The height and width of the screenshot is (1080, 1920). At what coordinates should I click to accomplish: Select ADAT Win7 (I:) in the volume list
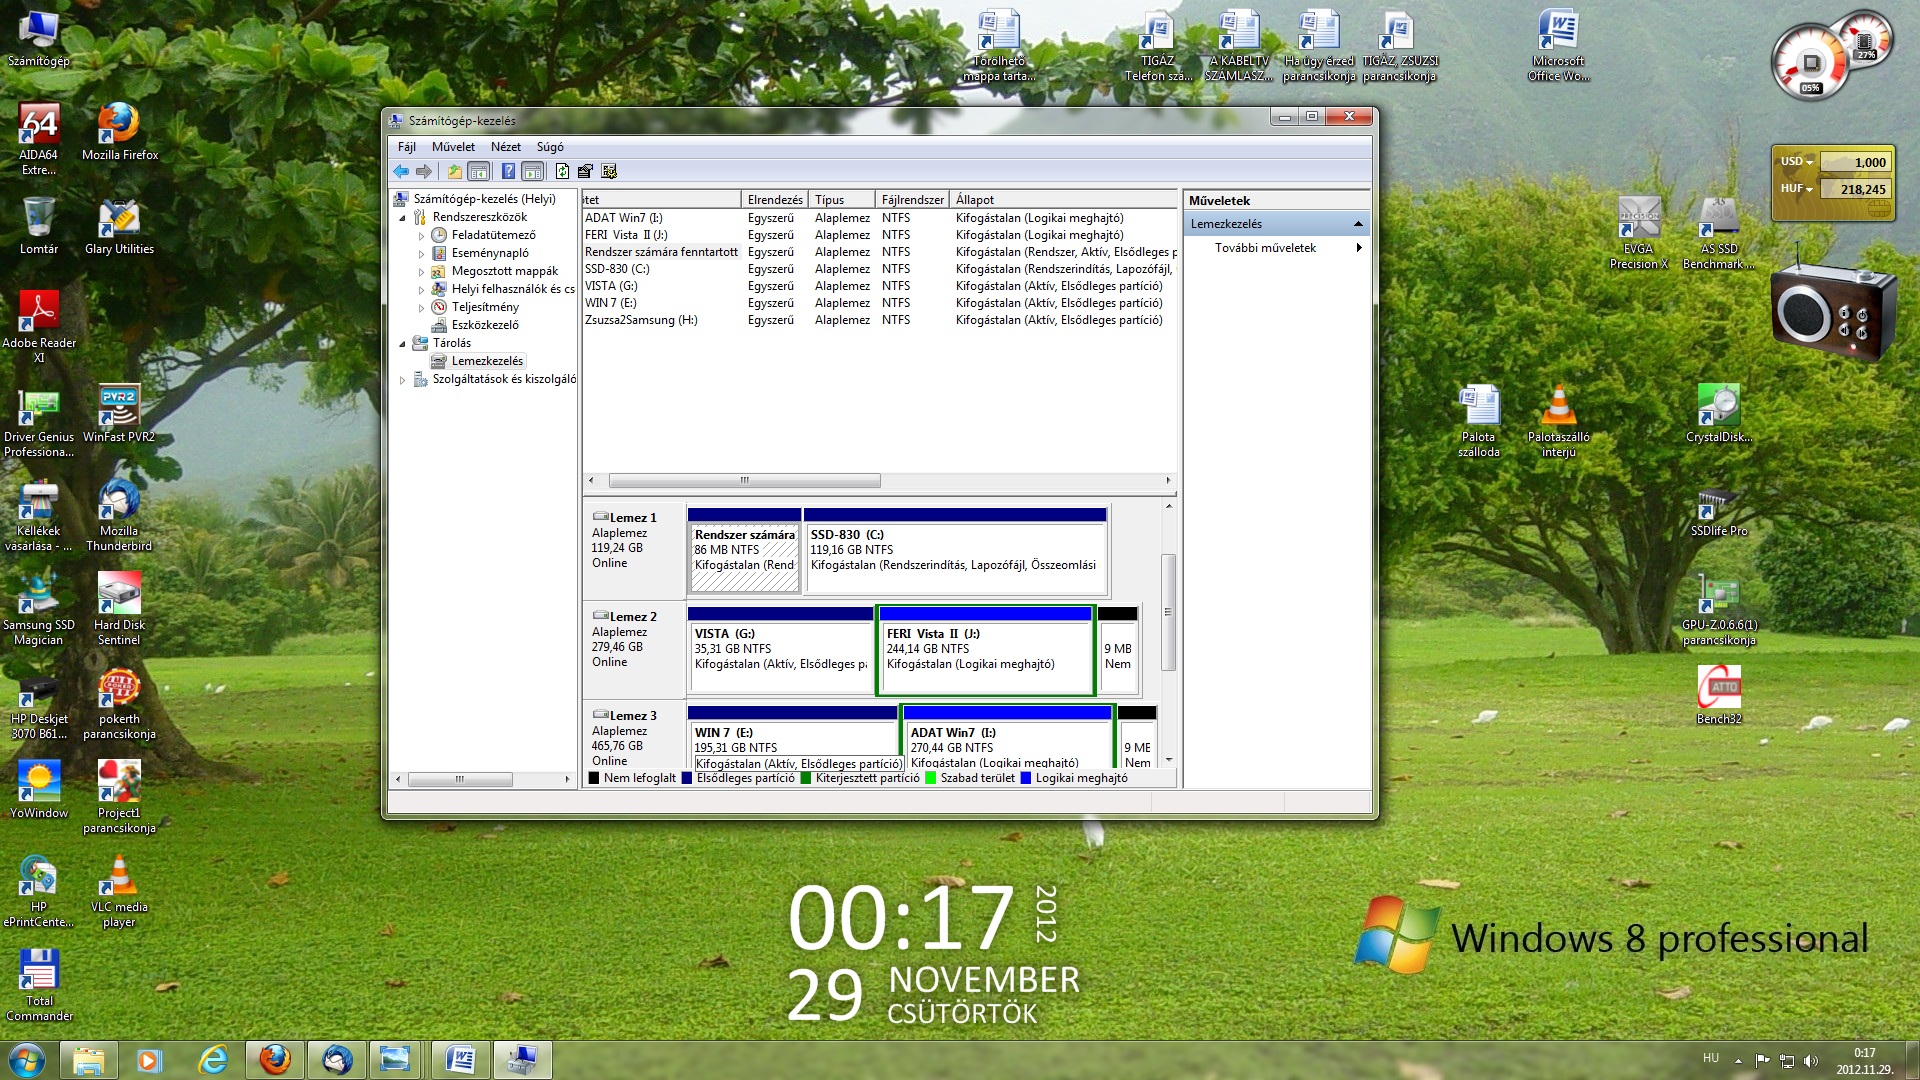pyautogui.click(x=624, y=218)
